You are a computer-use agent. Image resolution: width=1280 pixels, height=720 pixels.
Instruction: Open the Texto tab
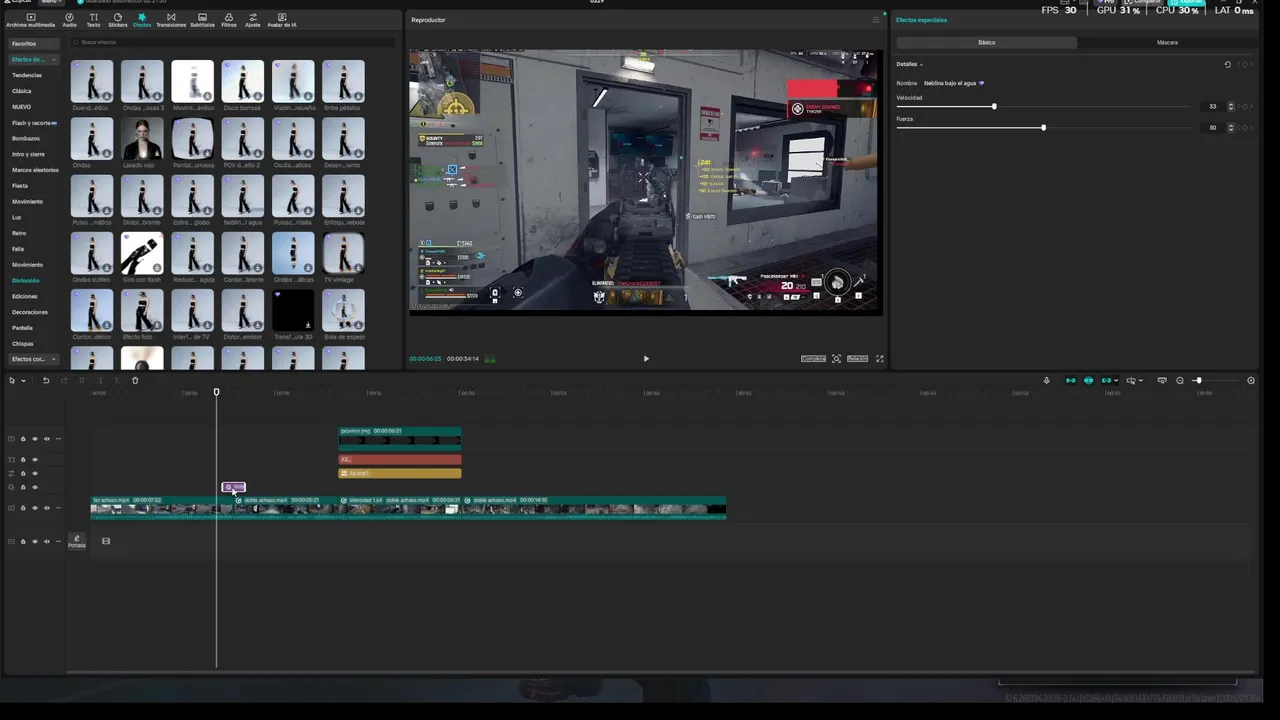[93, 20]
